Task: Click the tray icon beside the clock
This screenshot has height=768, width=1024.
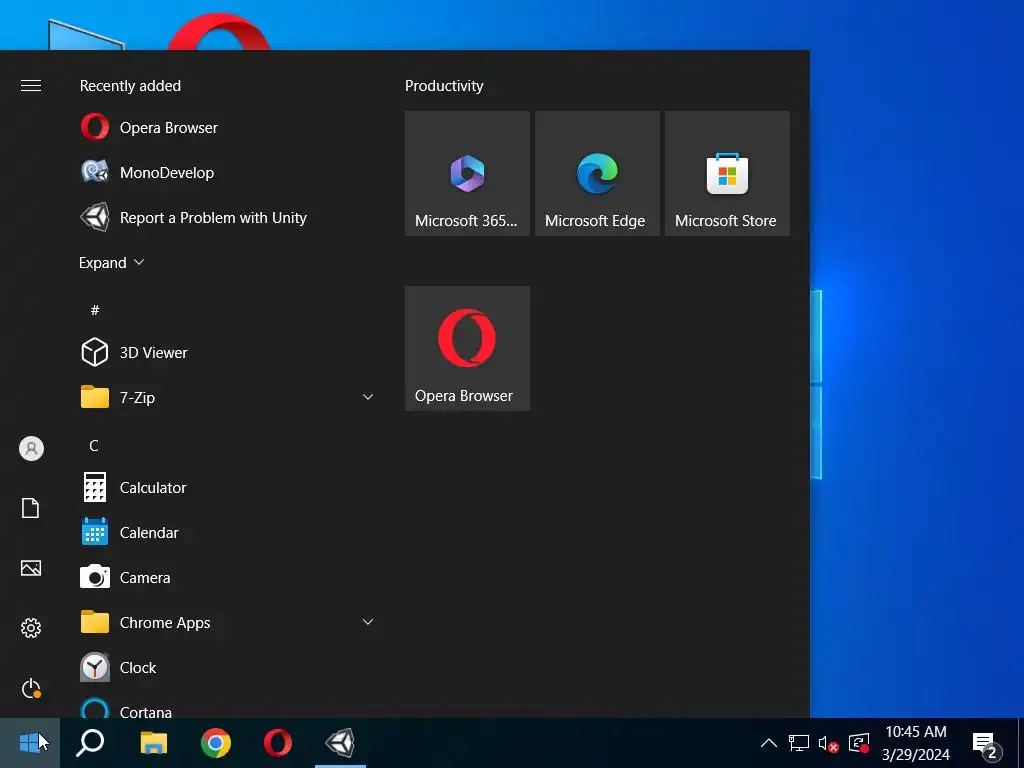Action: (x=859, y=743)
